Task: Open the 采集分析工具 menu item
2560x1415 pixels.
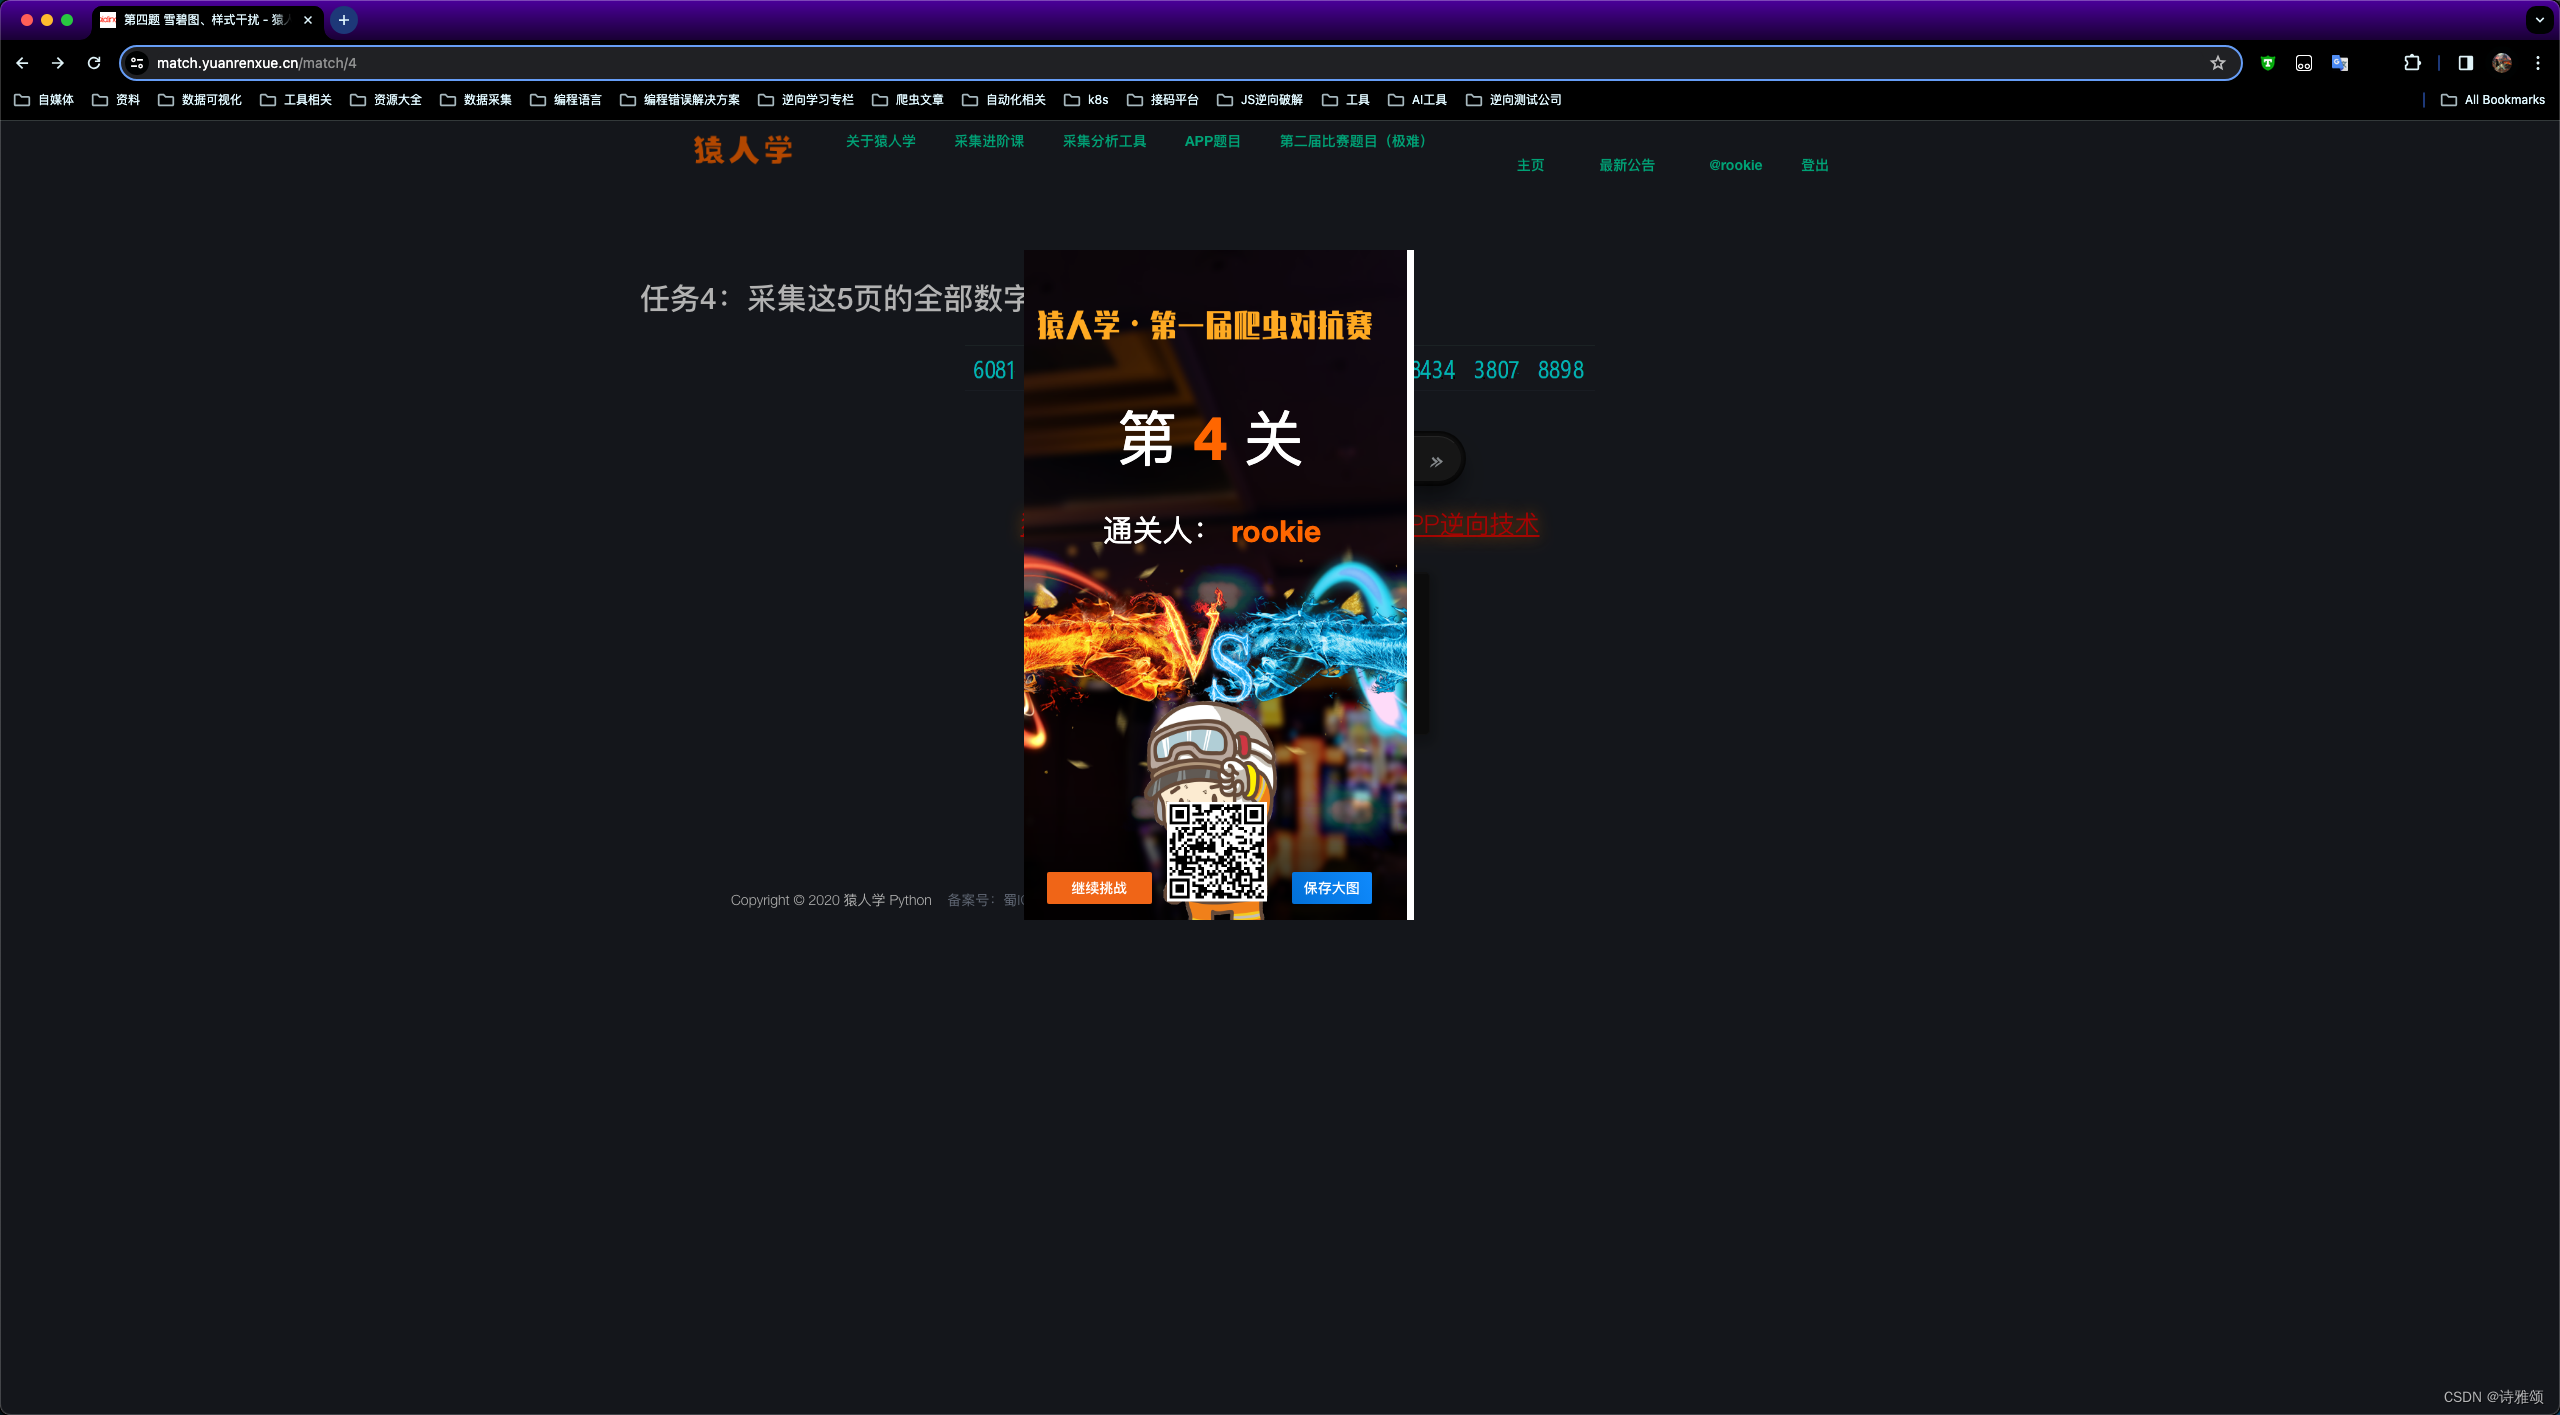Action: 1104,141
